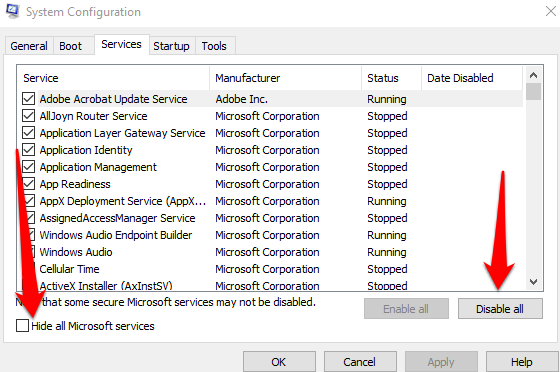Uncheck Adobe Acrobat Update Service checkbox
Screen dimensions: 560x372
[x=29, y=99]
